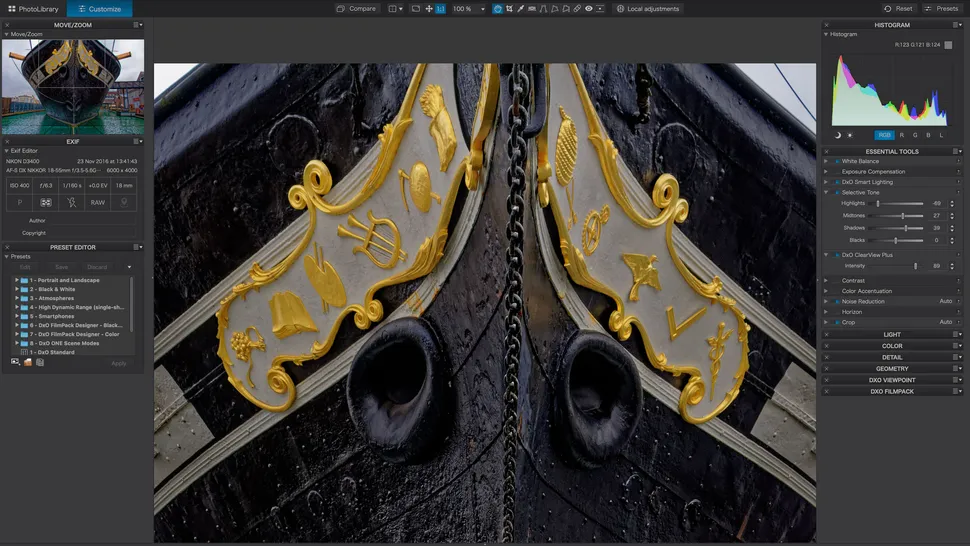Click the new preset icon below the preset list
Viewport: 970px width, 546px height.
[x=15, y=362]
